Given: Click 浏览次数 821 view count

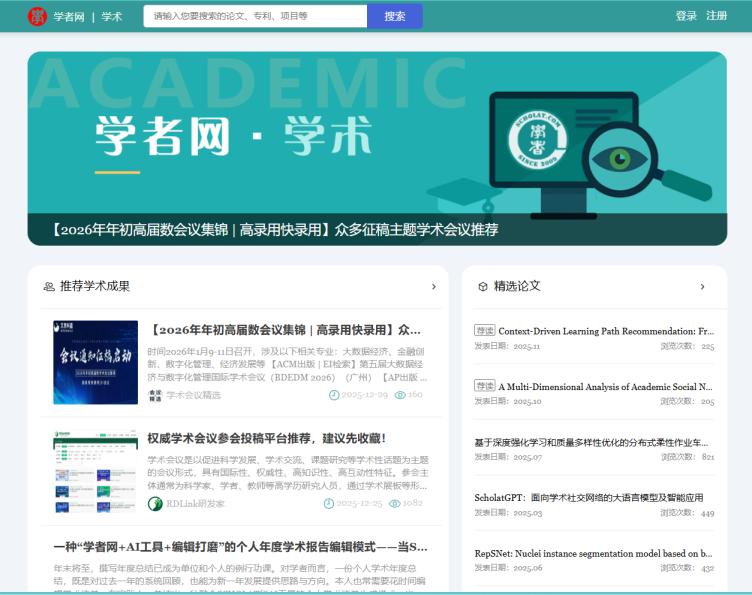Looking at the screenshot, I should pos(688,457).
